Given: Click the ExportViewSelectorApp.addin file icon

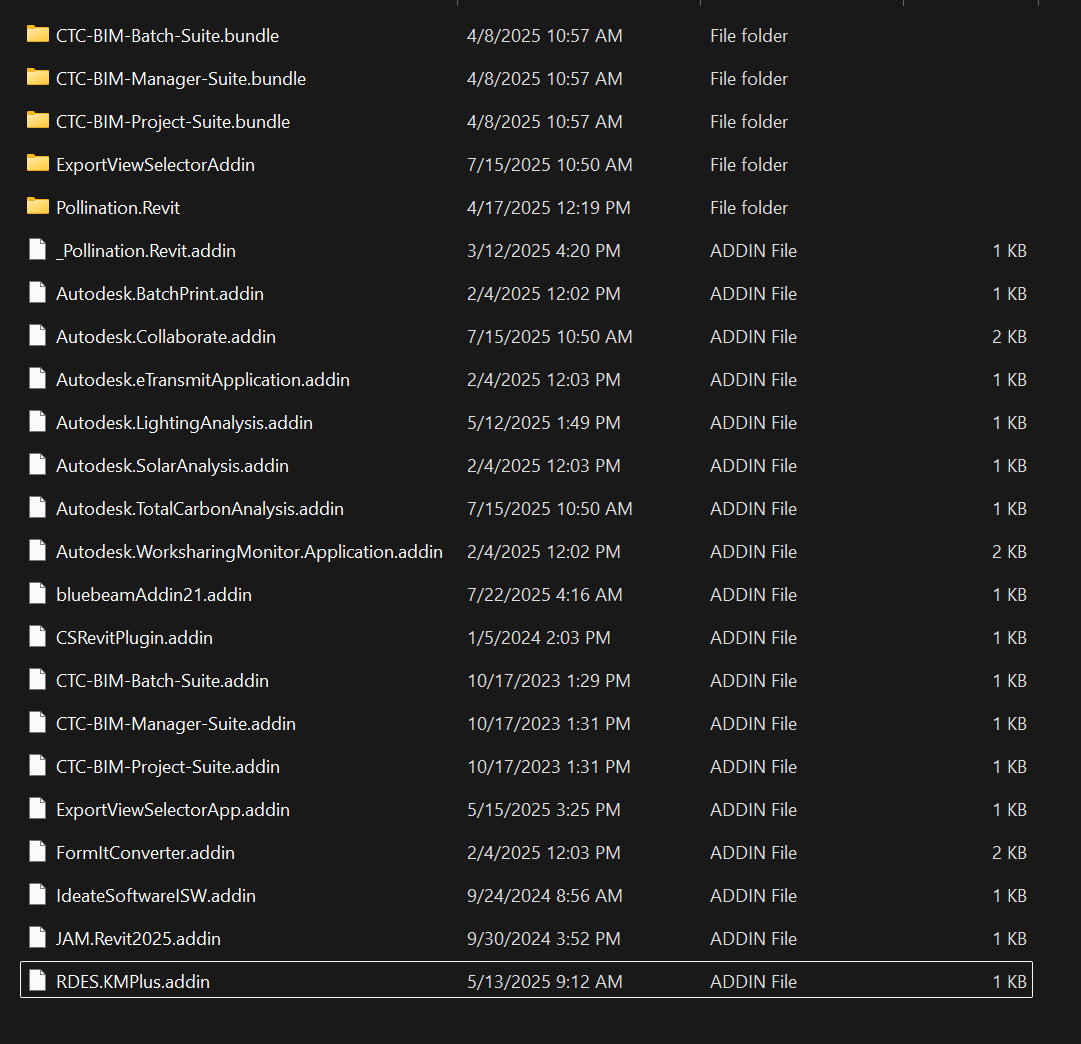Looking at the screenshot, I should click(38, 808).
